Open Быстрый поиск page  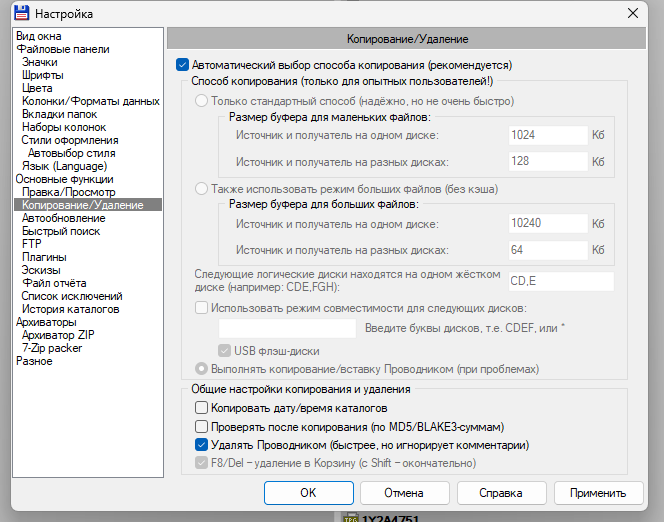click(x=61, y=231)
